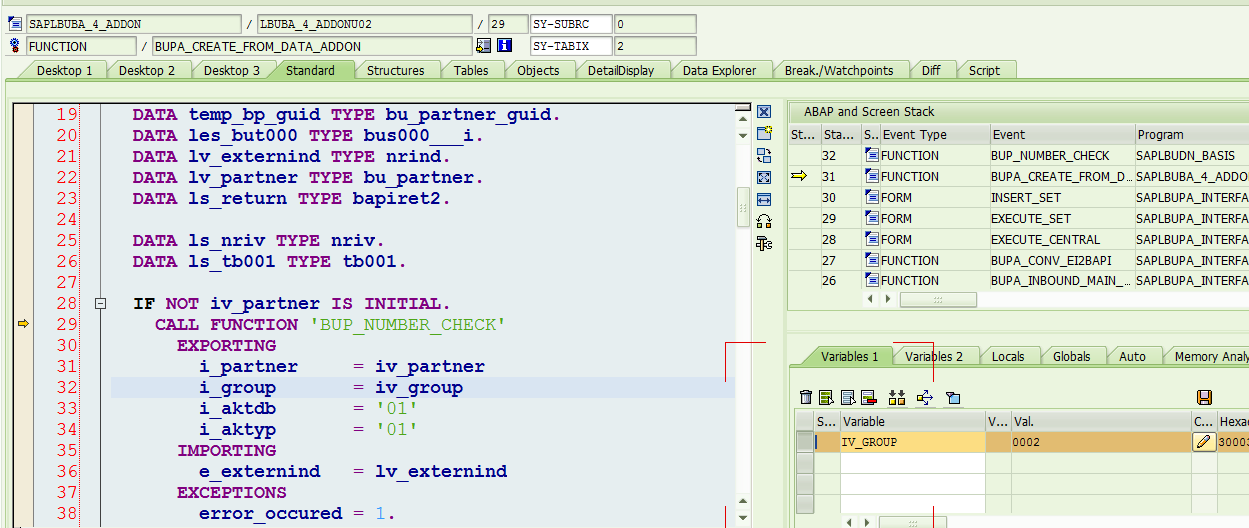Open the Objects tab
Viewport: 1249px width, 528px height.
pyautogui.click(x=538, y=70)
